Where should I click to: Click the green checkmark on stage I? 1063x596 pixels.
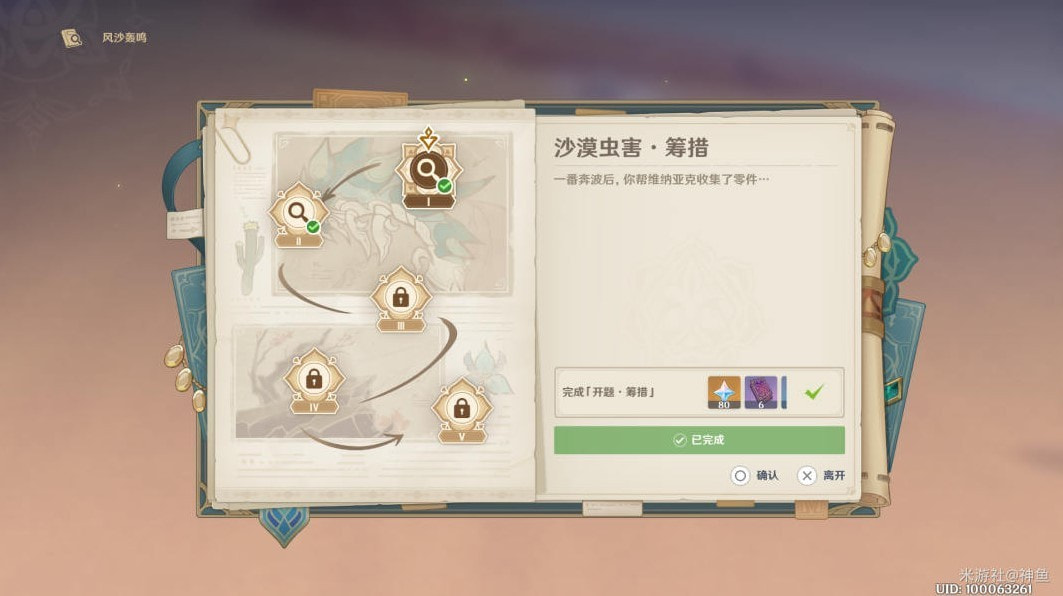444,185
